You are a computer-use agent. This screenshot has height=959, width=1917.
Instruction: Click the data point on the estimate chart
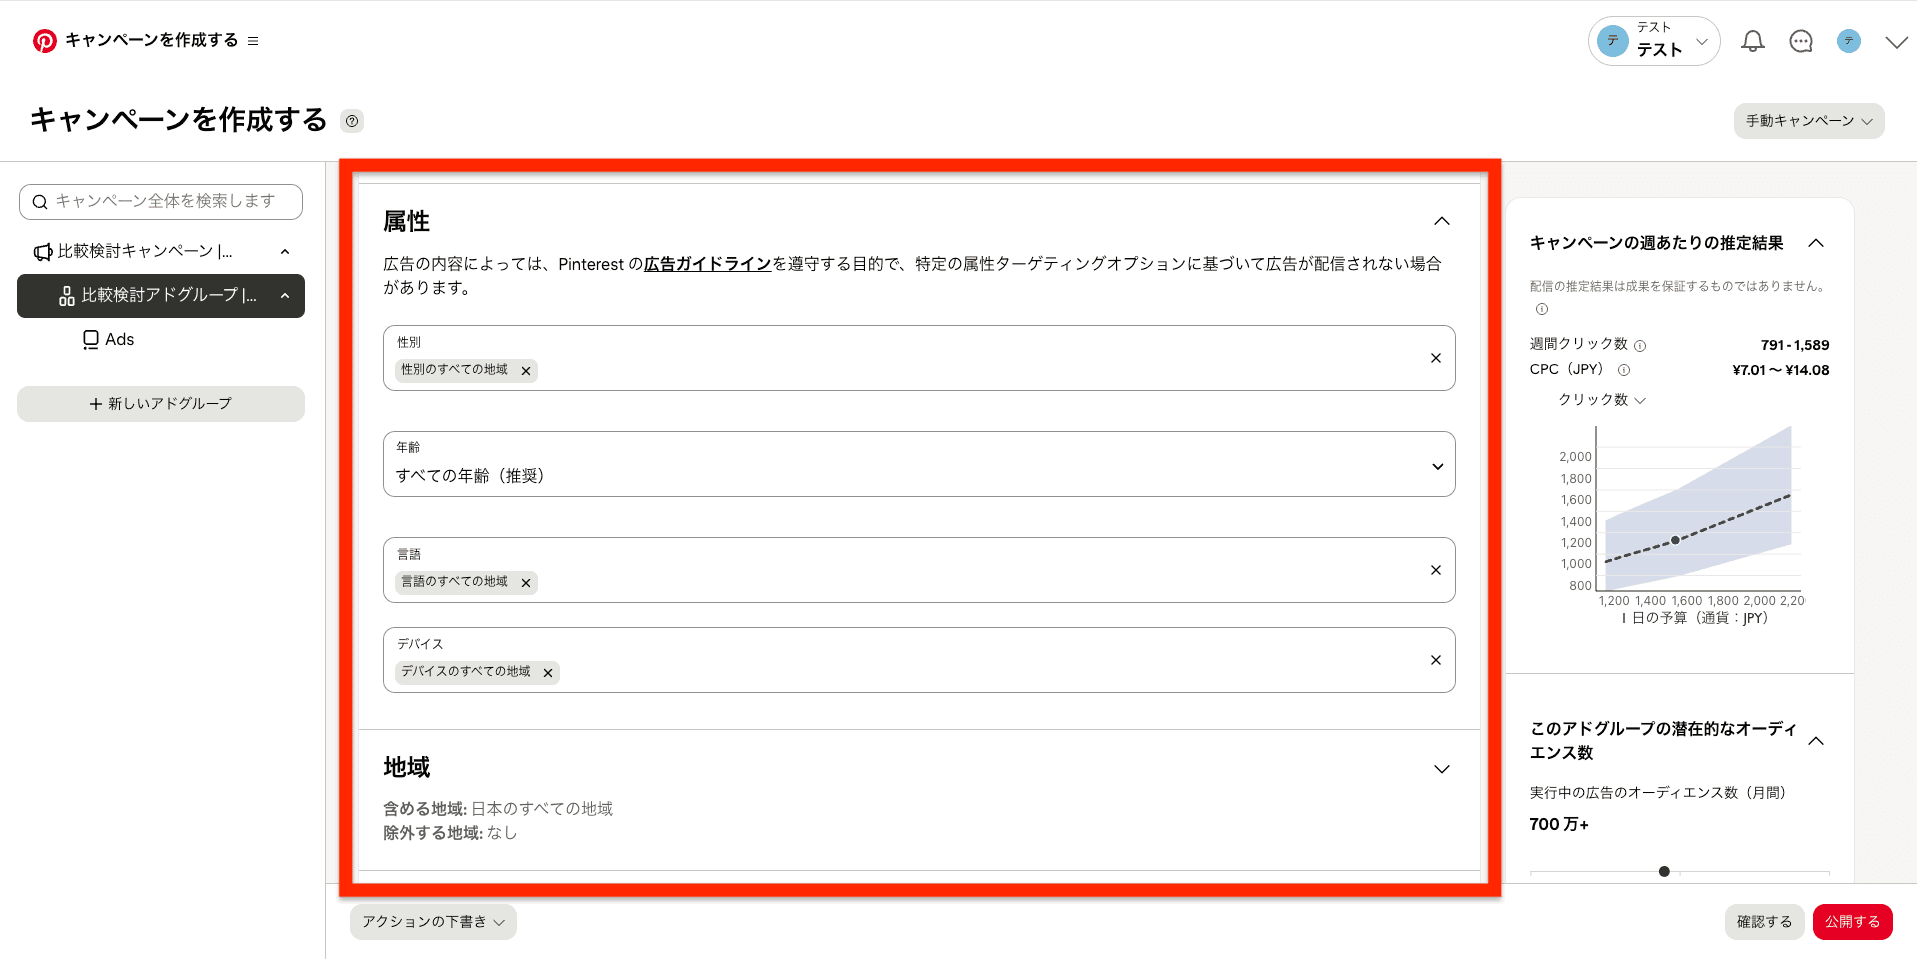coord(1676,540)
